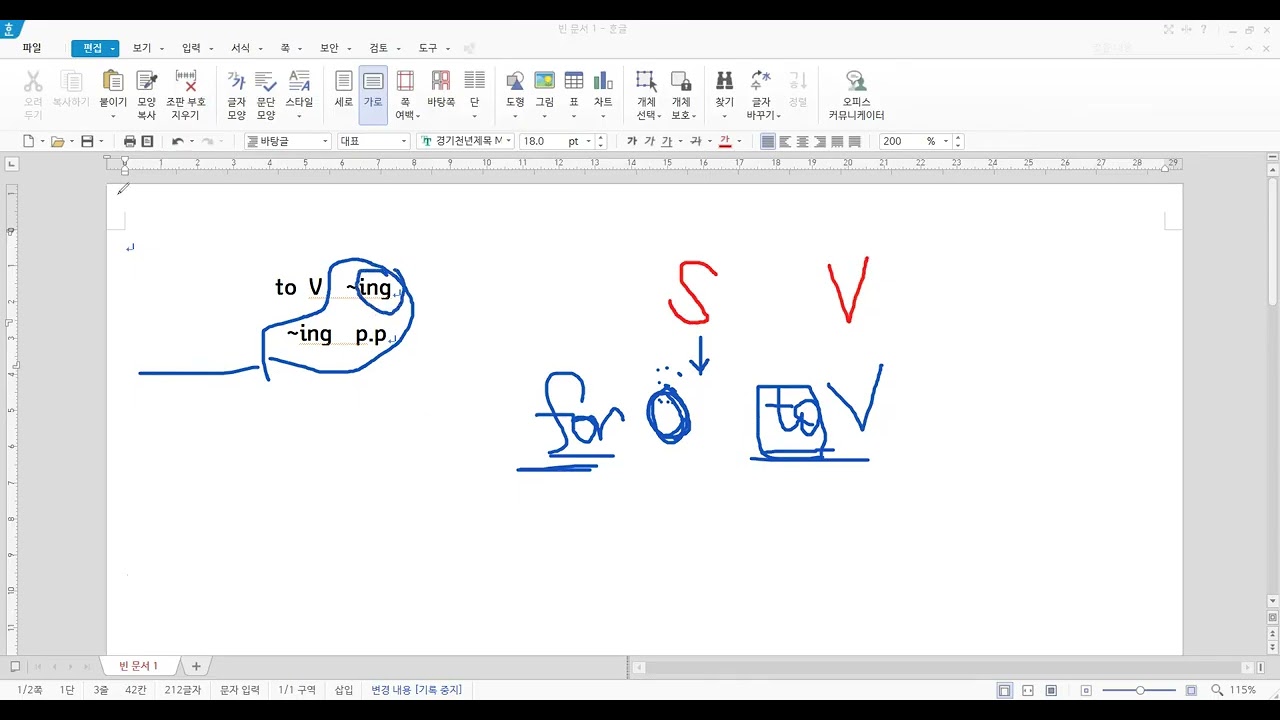Expand the 18.0 pt font size dropdown

click(x=588, y=141)
